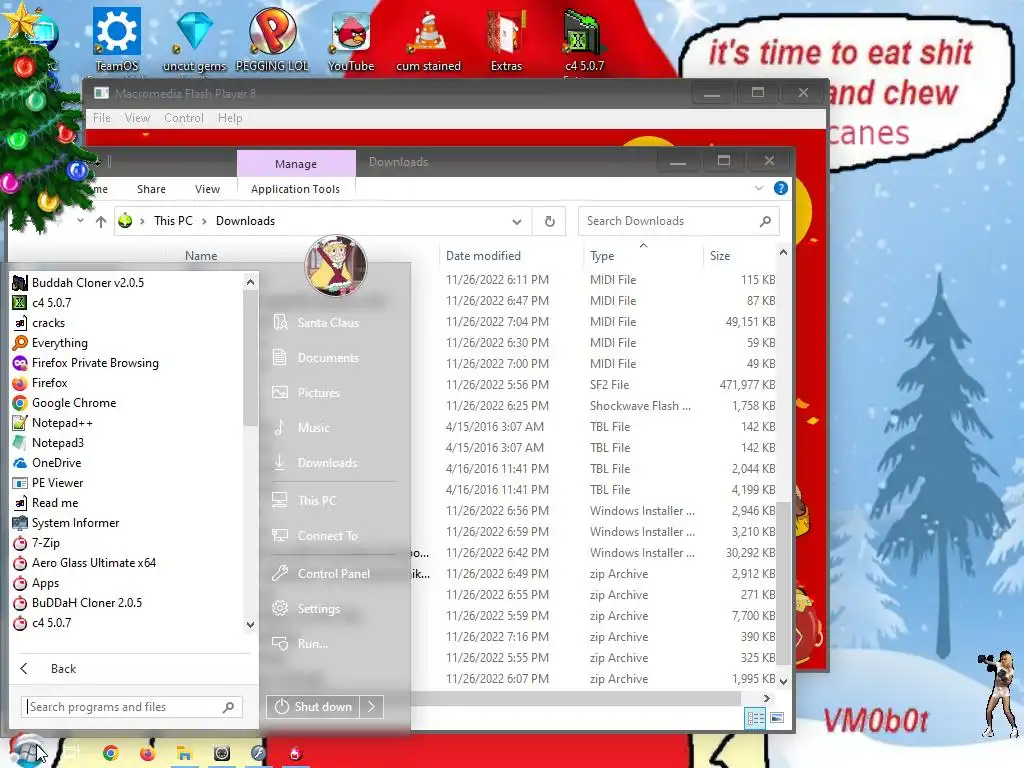Open the Extras desktop icon
Viewport: 1024px width, 768px height.
pyautogui.click(x=506, y=39)
